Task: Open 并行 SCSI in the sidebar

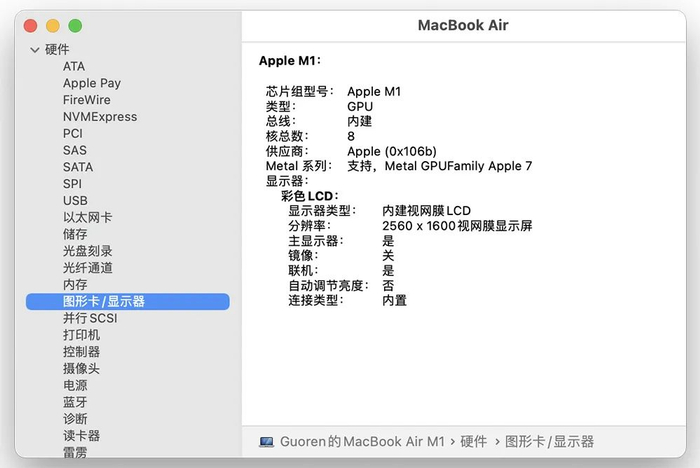Action: pyautogui.click(x=90, y=318)
